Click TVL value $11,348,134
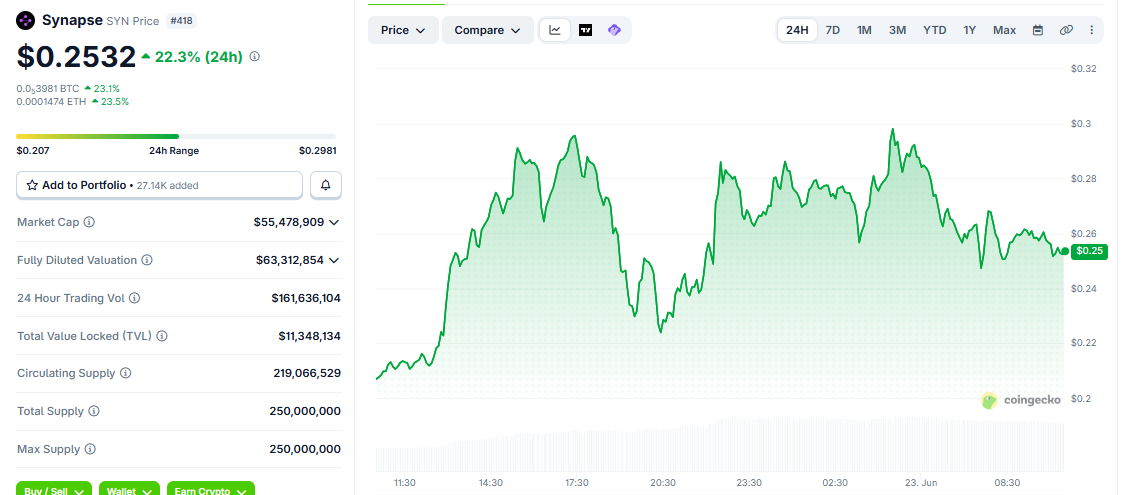Screen dimensions: 1130x495 pos(310,336)
